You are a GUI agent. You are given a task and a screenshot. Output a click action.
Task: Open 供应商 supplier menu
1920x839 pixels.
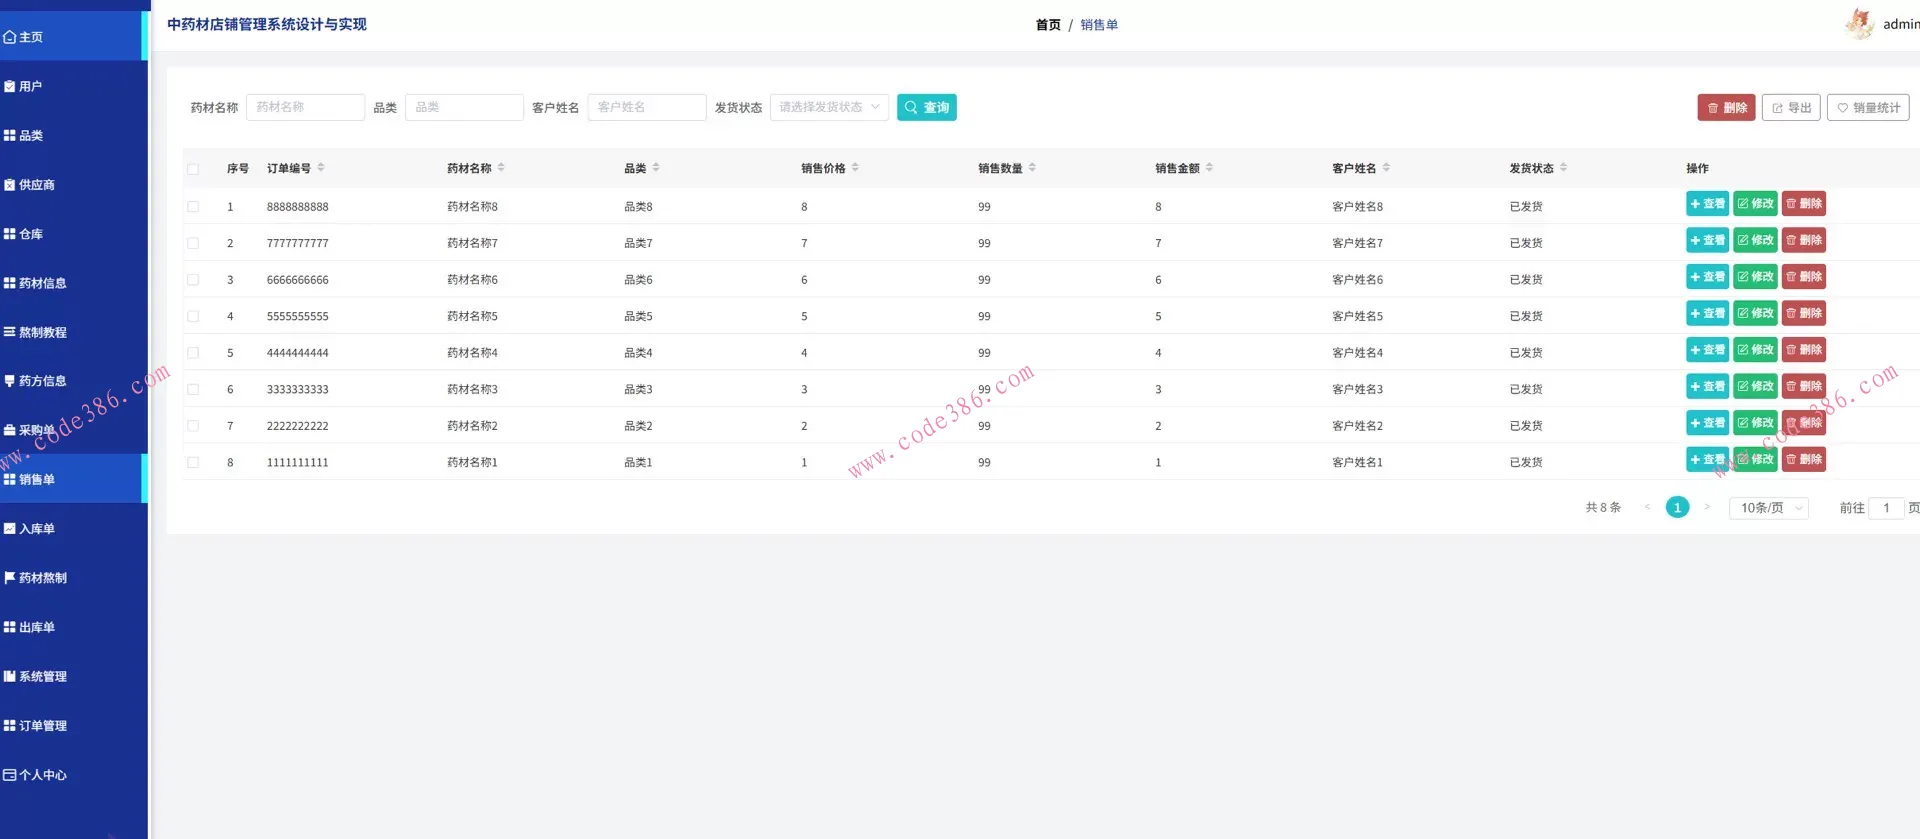coord(72,184)
